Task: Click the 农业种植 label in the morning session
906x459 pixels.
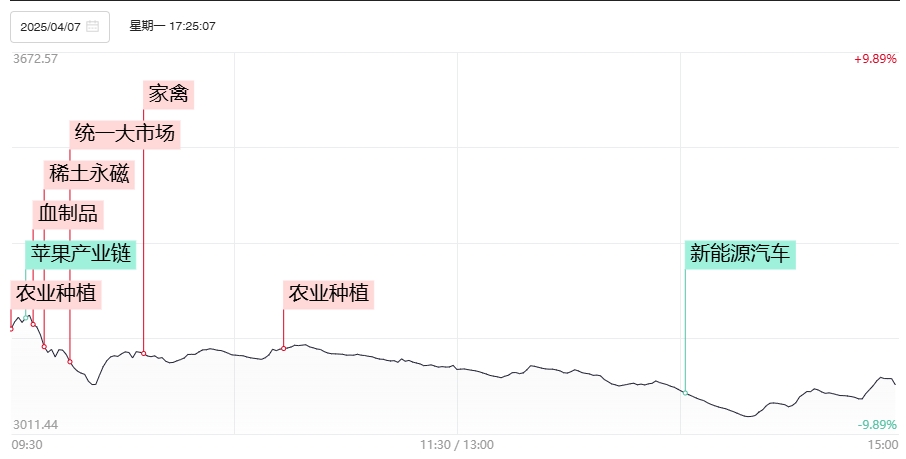Action: pyautogui.click(x=329, y=294)
